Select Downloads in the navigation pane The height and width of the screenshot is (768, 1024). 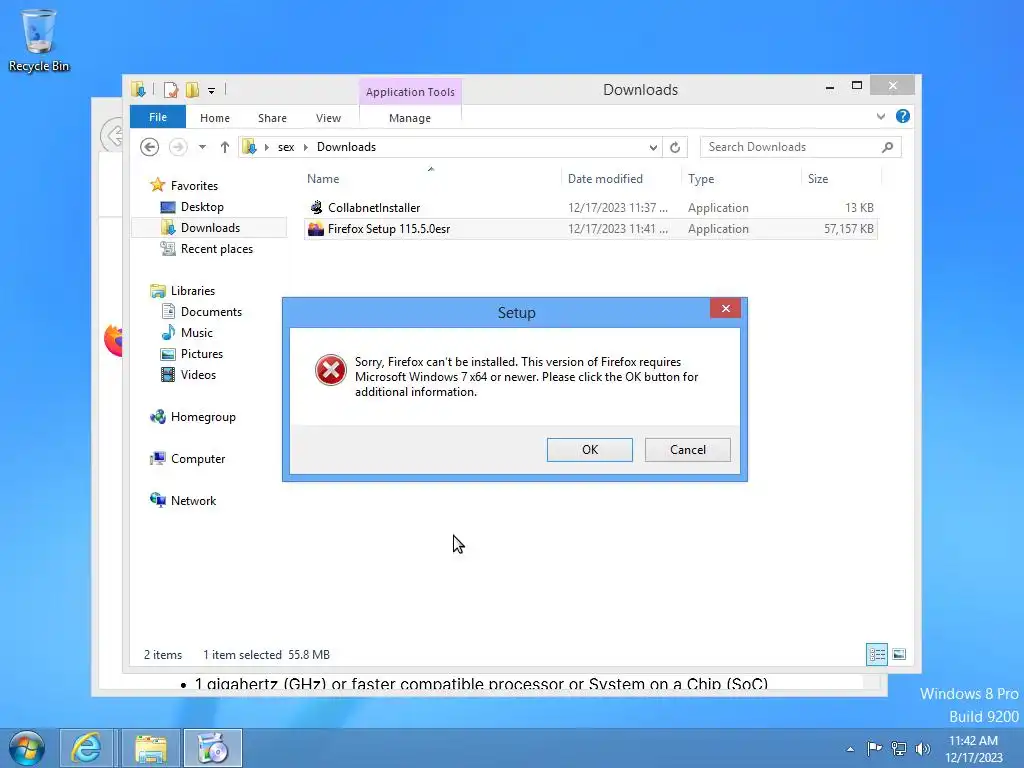(x=210, y=227)
